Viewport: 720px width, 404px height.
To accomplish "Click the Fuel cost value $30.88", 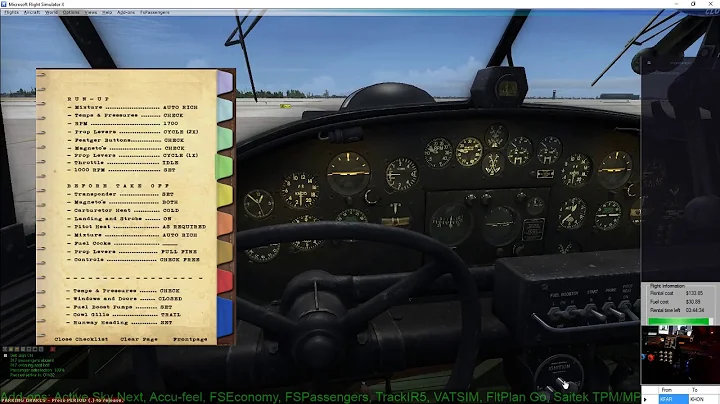I will click(693, 302).
